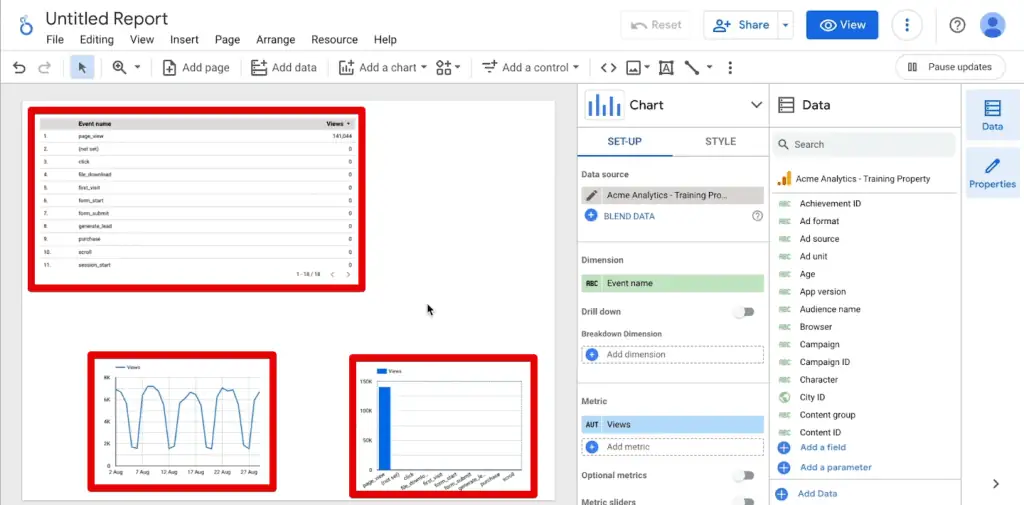Click the Share button
Screen dimensions: 1024x505
tap(741, 25)
